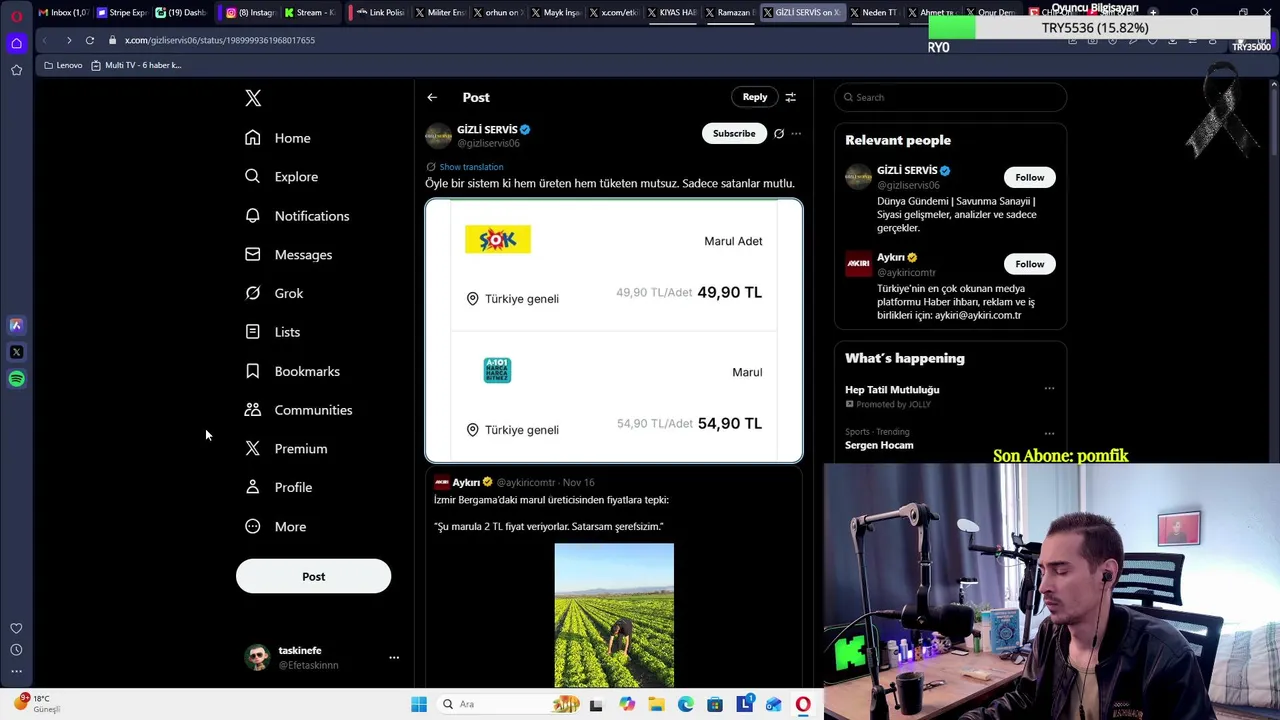Switch to the KIYAS HABER tab
Viewport: 1280px width, 720px height.
tap(671, 12)
